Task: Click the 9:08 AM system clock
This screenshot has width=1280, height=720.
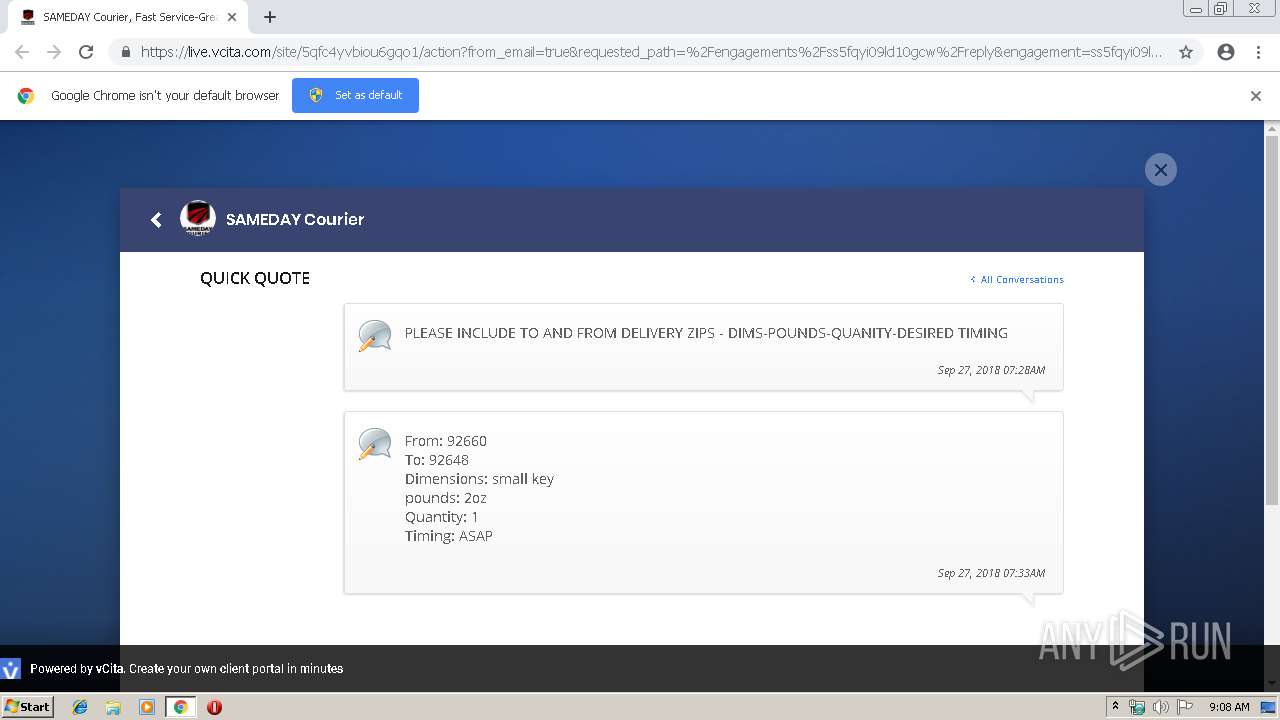Action: pos(1229,707)
